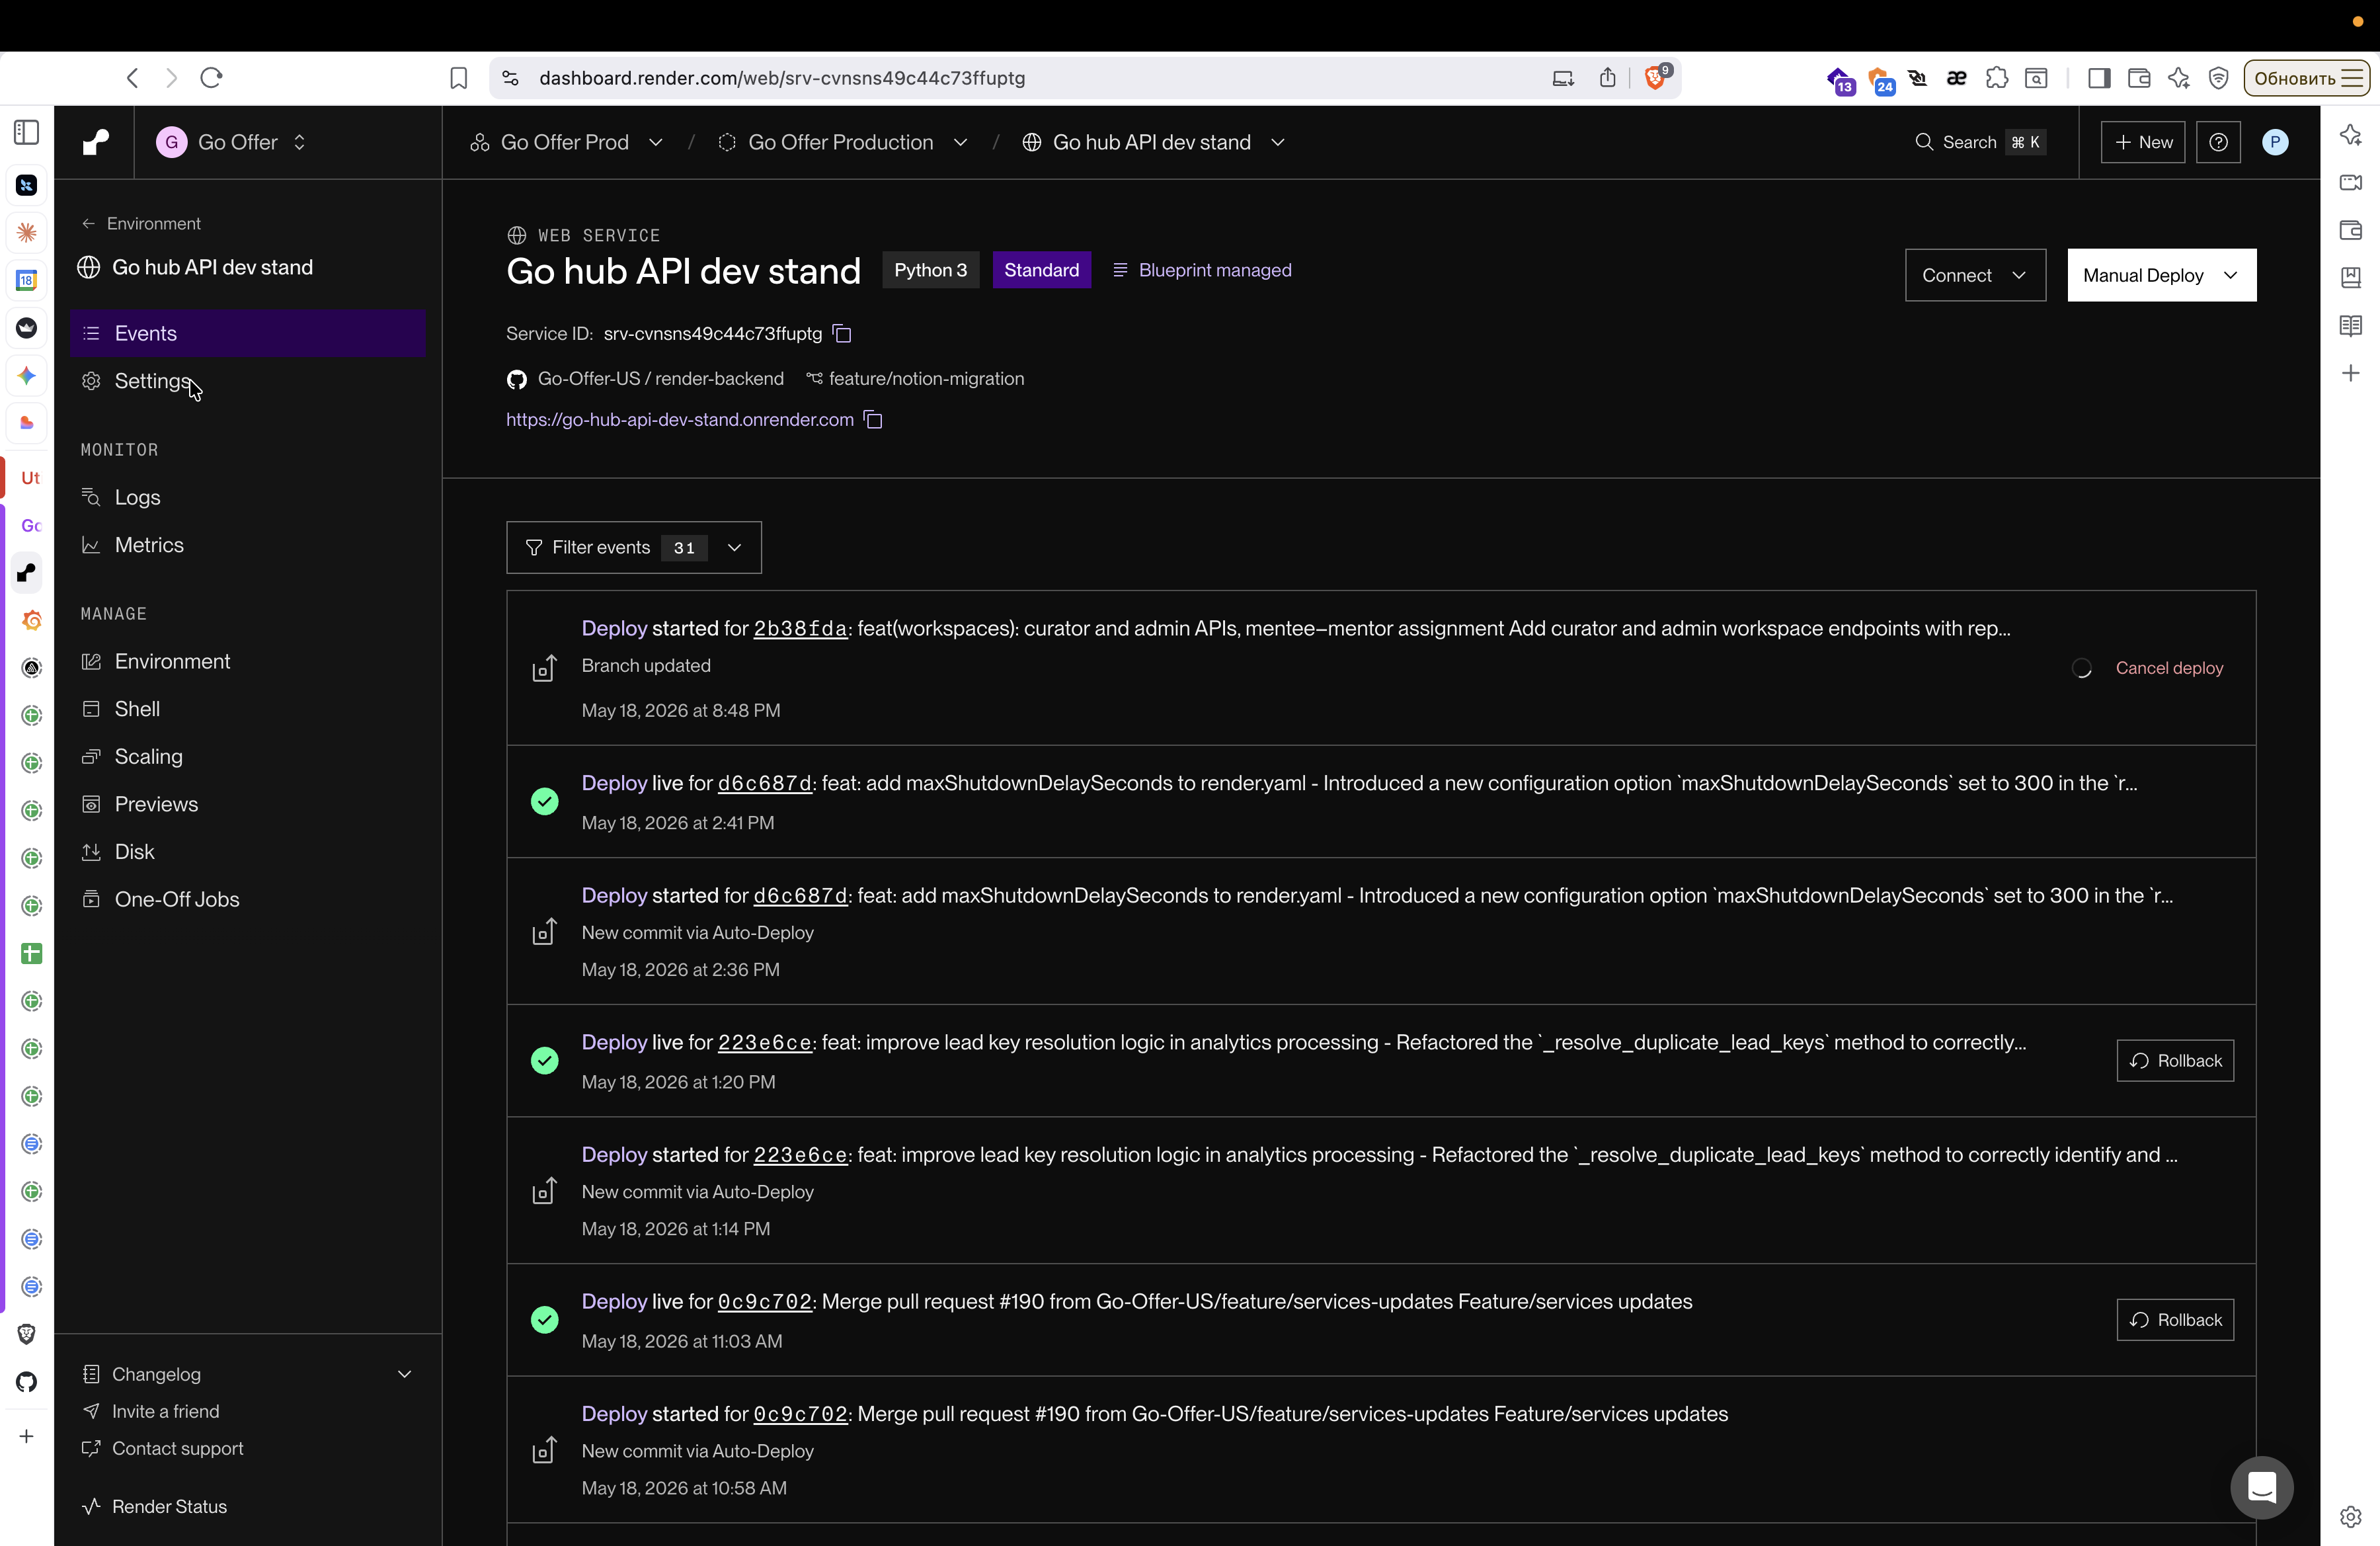Open the Go Offer workspace switcher
2380x1546 pixels.
(231, 142)
